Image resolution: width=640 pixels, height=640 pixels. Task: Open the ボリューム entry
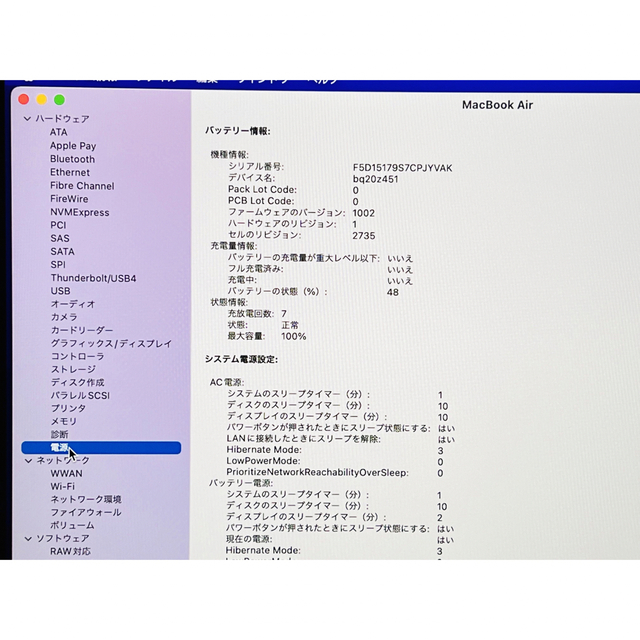(x=72, y=526)
